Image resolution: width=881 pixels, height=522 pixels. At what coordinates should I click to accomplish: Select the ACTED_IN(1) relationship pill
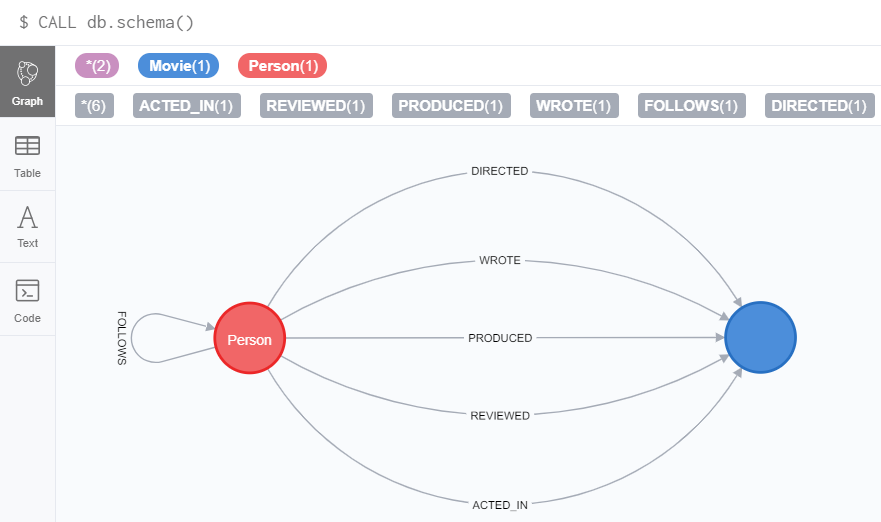pos(187,106)
